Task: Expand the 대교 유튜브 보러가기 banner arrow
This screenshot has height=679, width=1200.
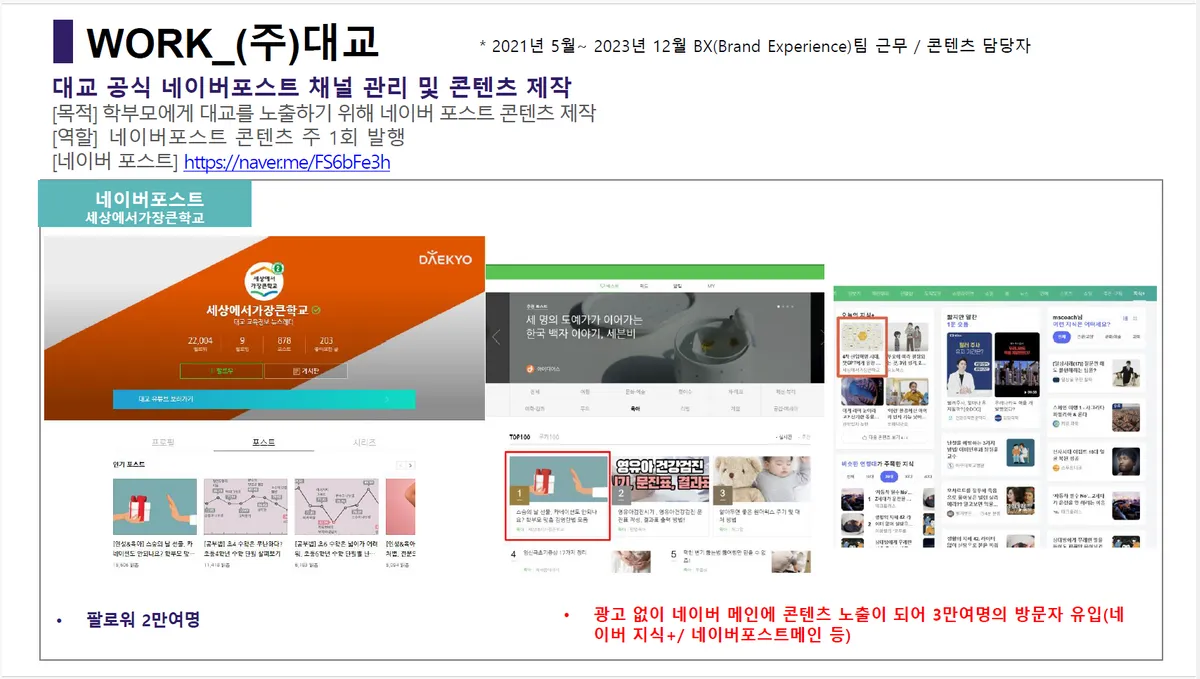Action: point(387,399)
